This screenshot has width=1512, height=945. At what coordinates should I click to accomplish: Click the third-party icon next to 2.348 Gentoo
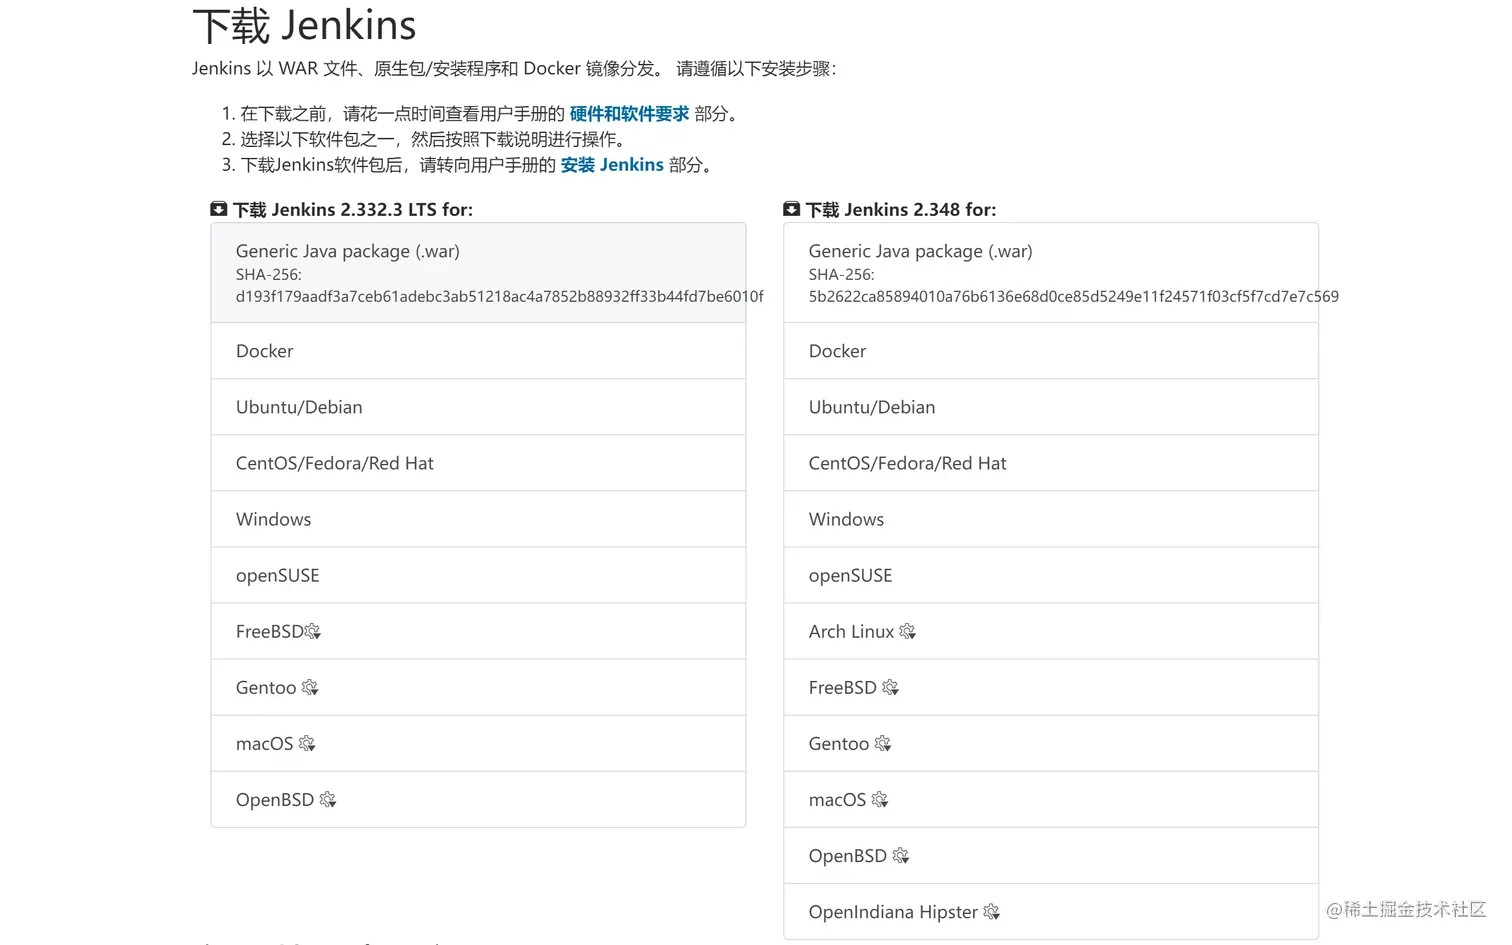coord(883,743)
